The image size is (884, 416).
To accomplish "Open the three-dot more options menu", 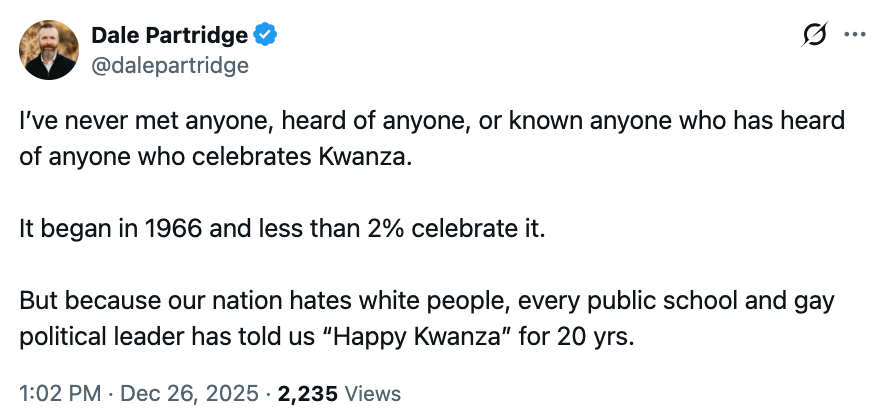I will pos(854,35).
